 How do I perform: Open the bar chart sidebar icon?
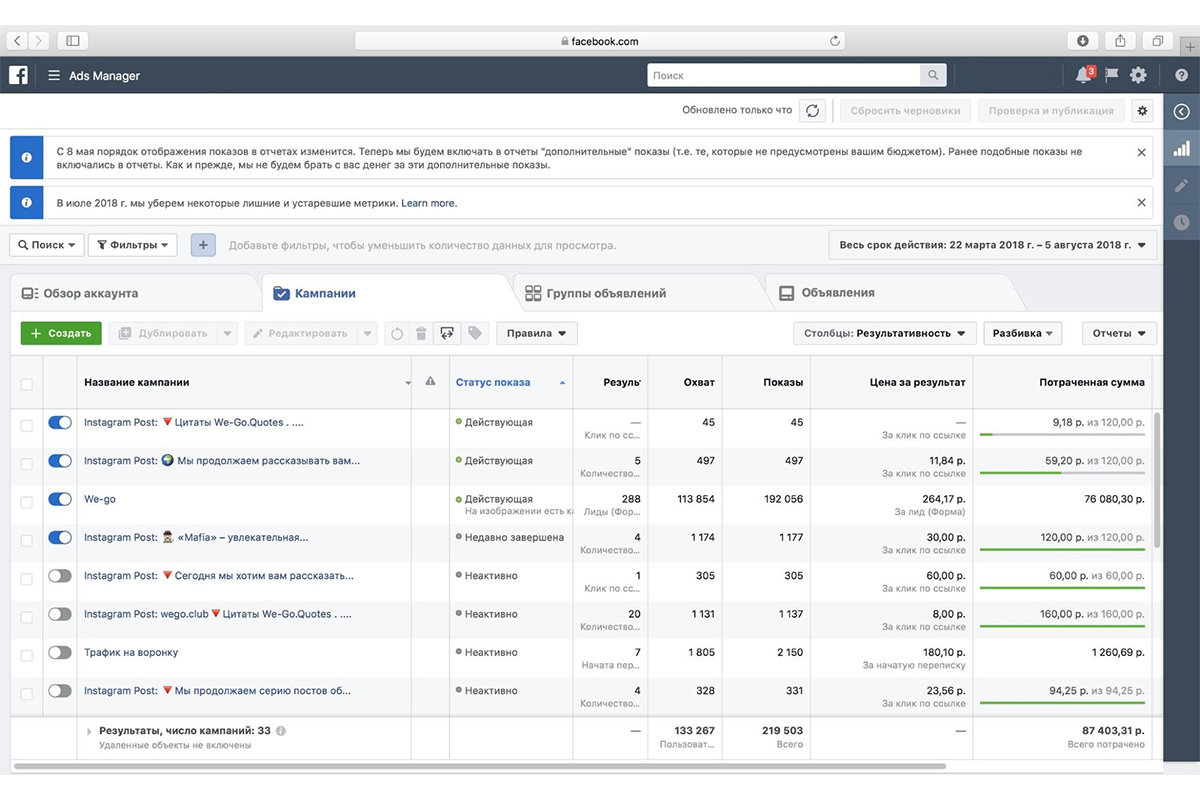1181,149
